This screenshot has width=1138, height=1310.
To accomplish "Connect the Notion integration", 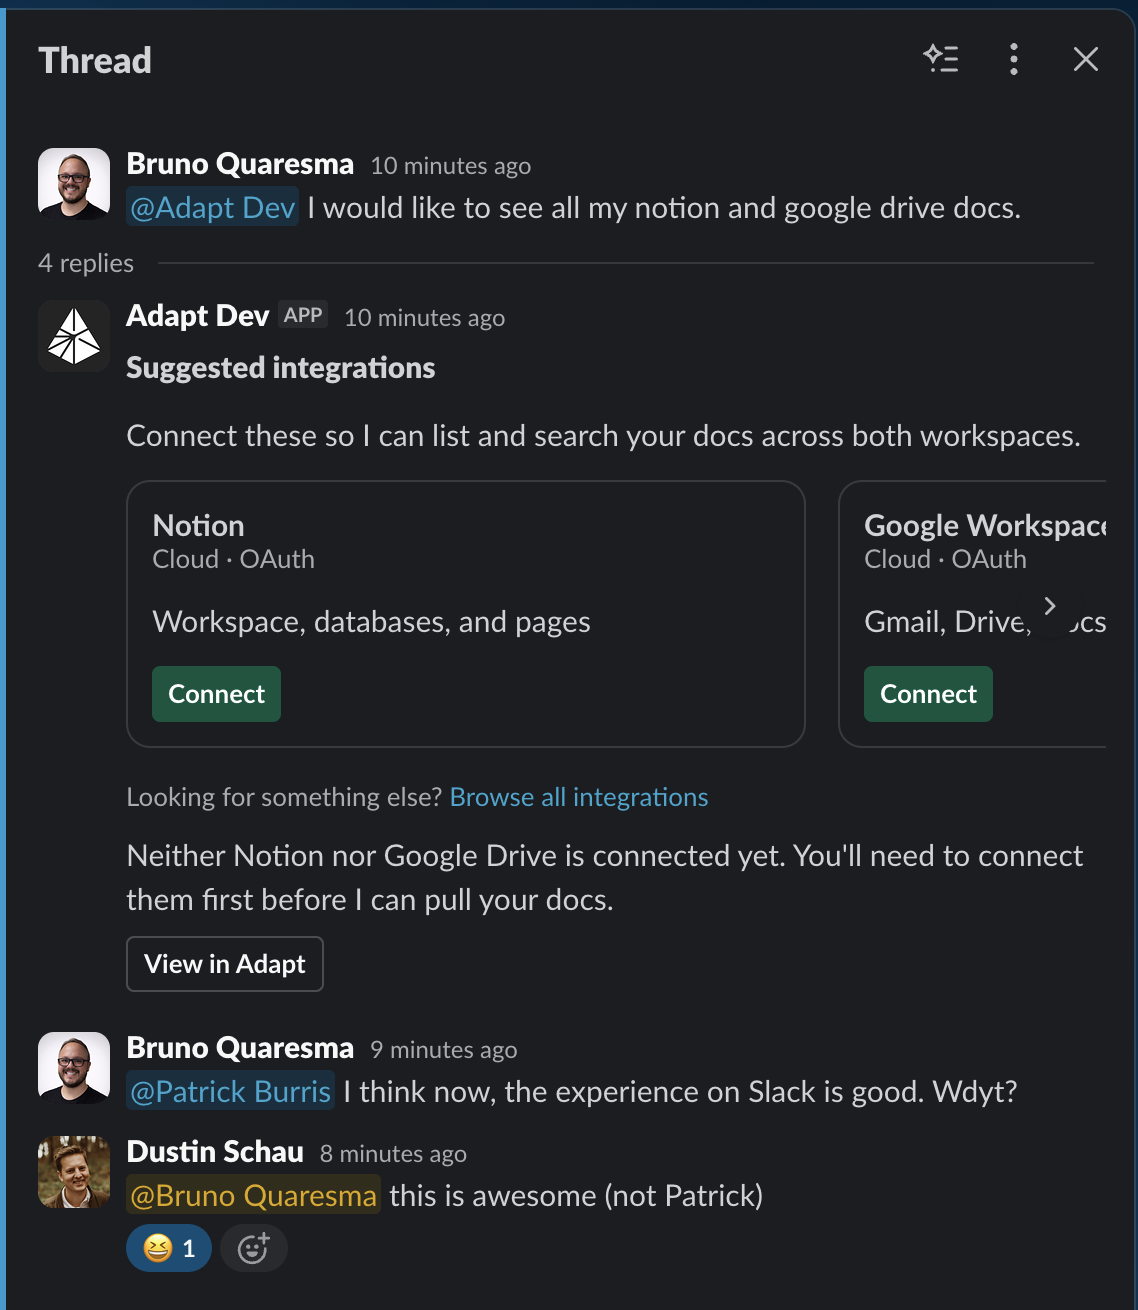I will pos(216,694).
